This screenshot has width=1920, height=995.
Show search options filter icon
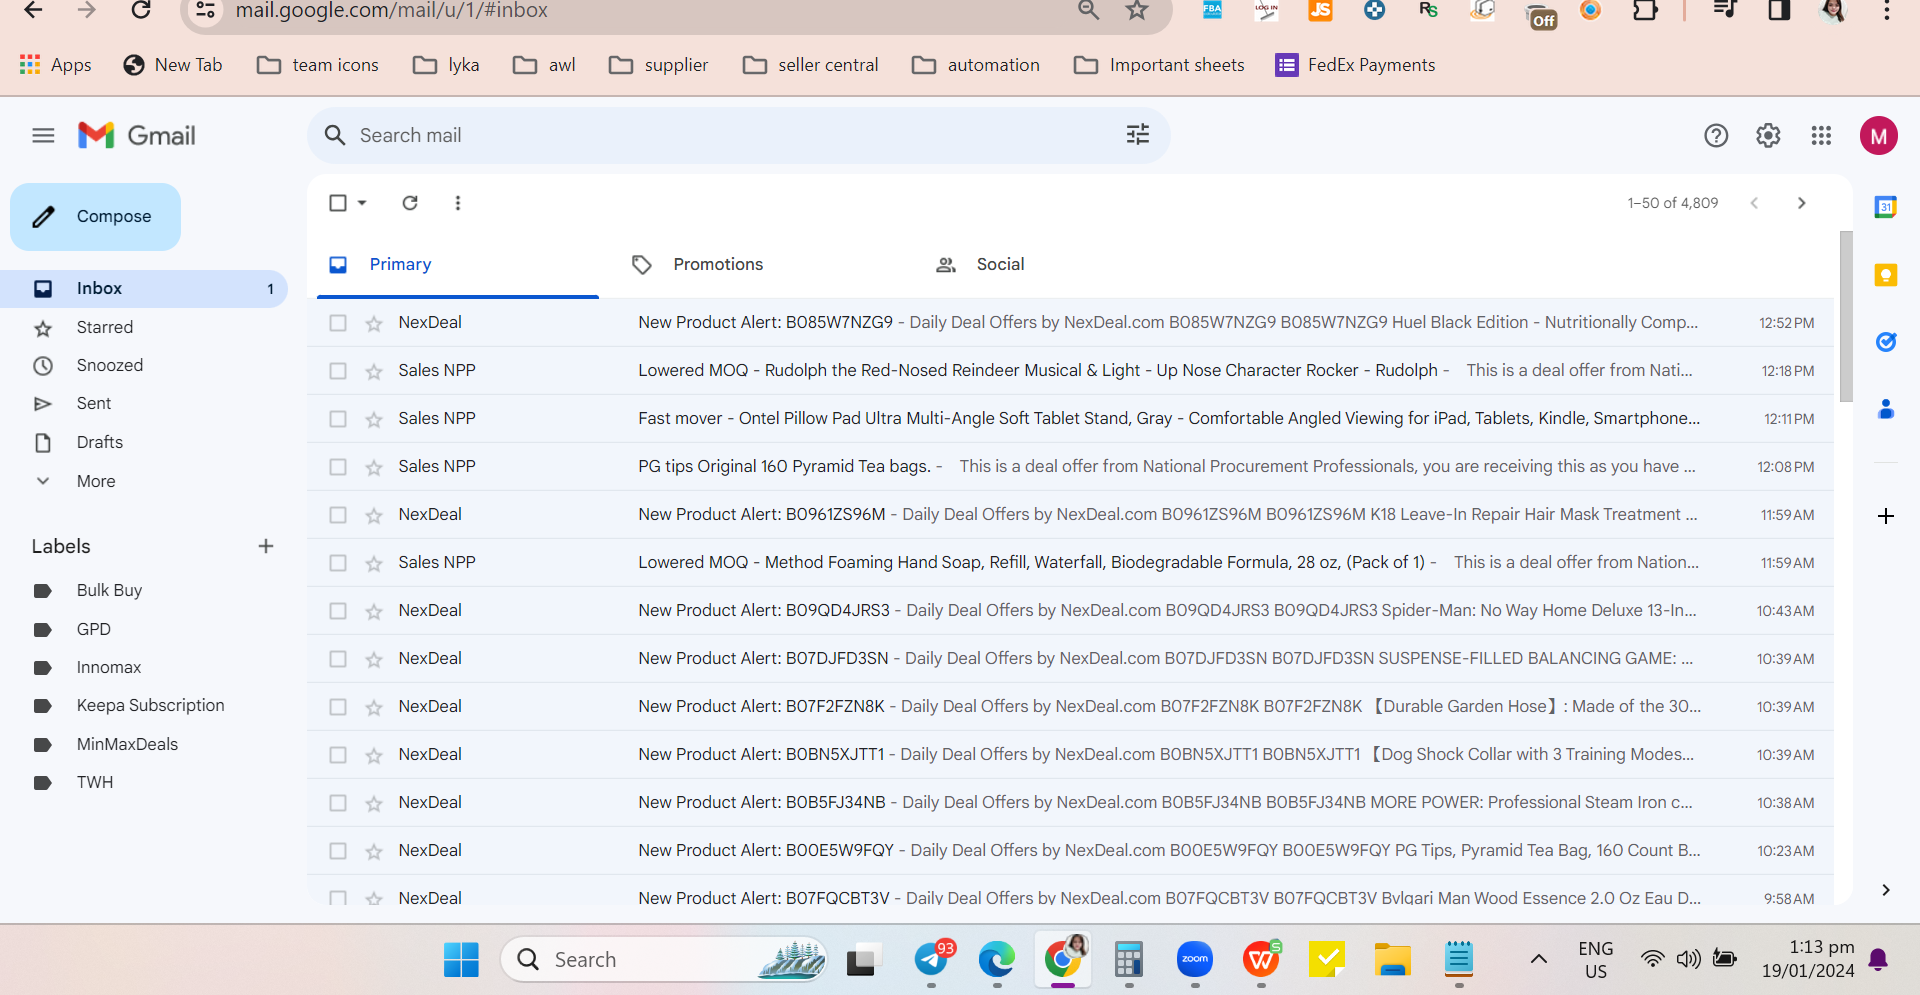1138,135
